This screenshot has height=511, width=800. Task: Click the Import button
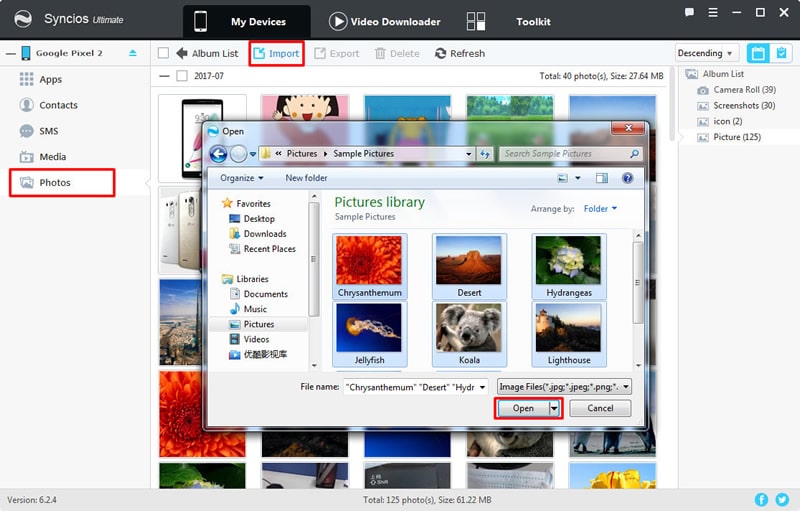click(x=277, y=54)
